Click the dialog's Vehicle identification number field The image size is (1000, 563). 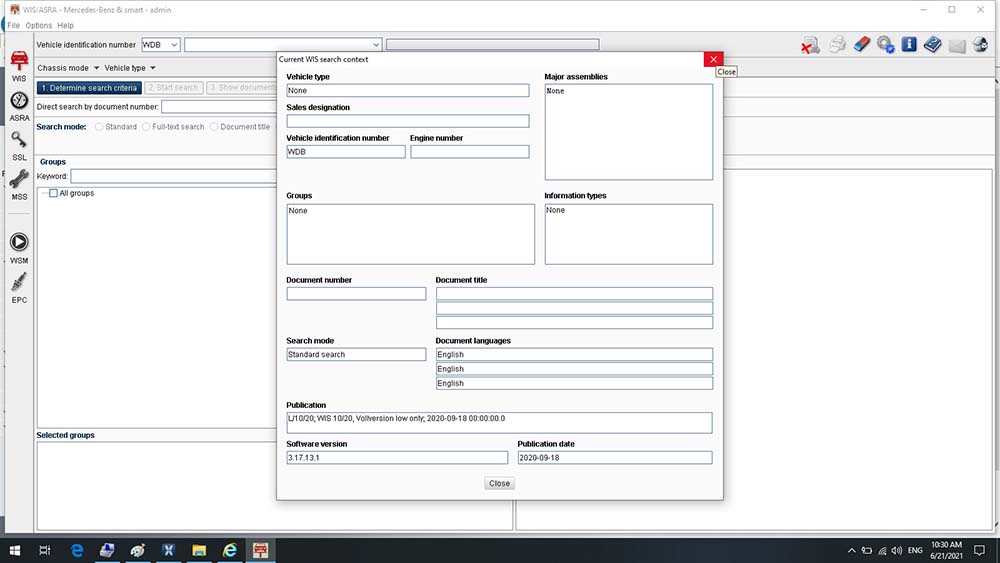(346, 152)
